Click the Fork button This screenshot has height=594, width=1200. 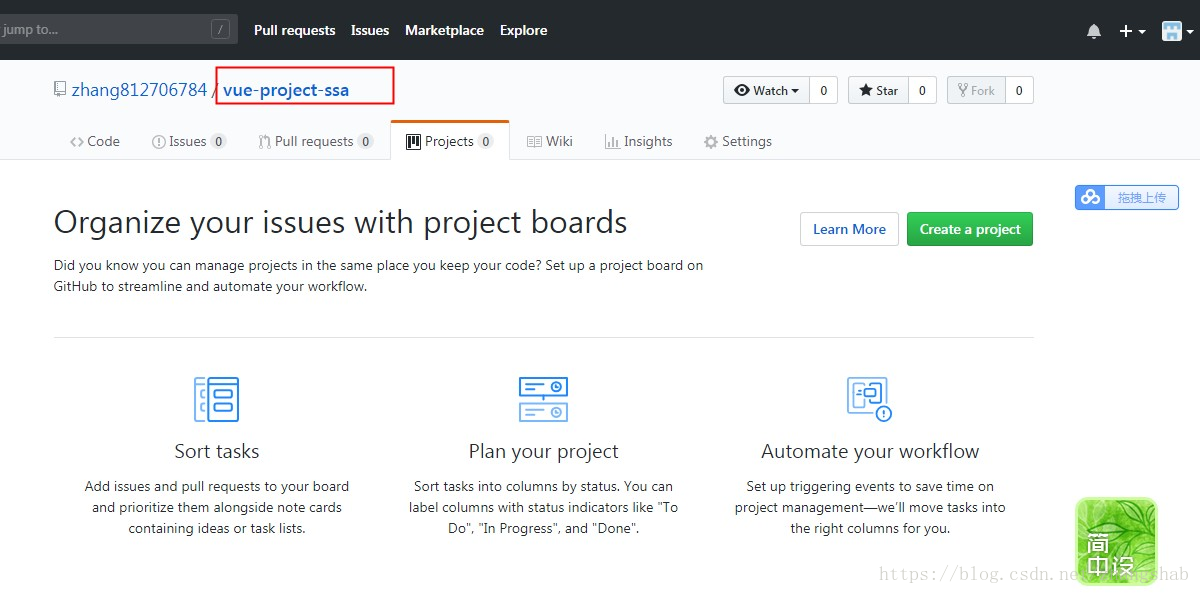[x=975, y=90]
